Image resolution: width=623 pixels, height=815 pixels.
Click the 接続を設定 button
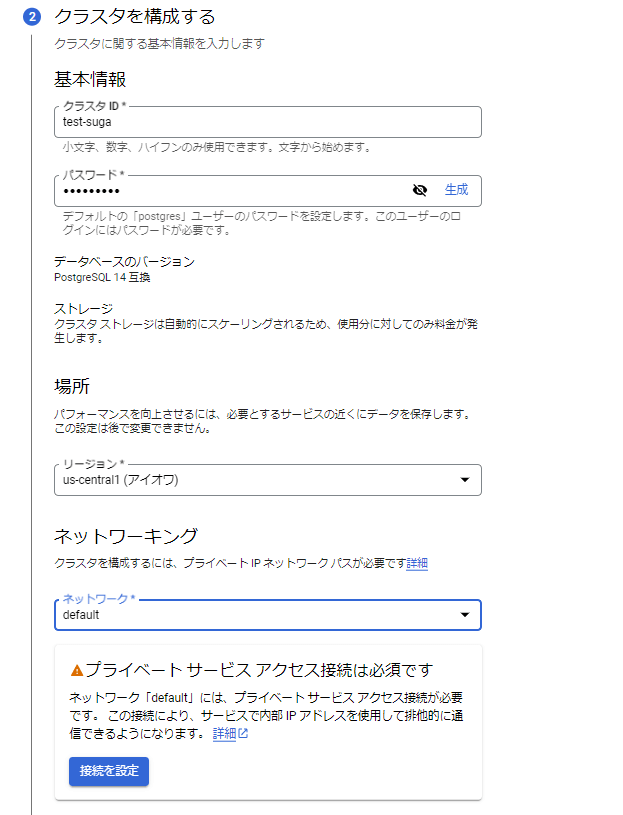[x=109, y=771]
